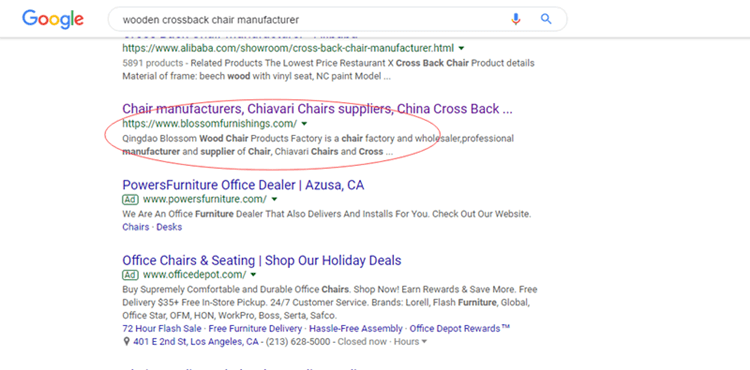
Task: Expand the officedepot.com URL dropdown arrow
Action: pos(254,275)
